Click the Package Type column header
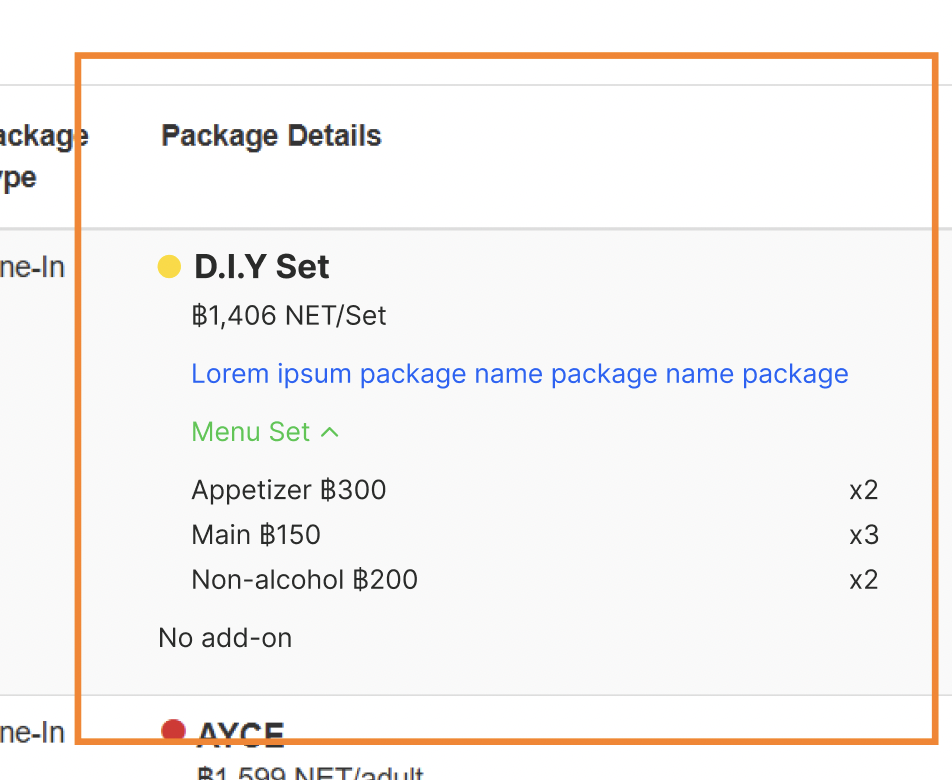952x780 pixels. coord(40,157)
